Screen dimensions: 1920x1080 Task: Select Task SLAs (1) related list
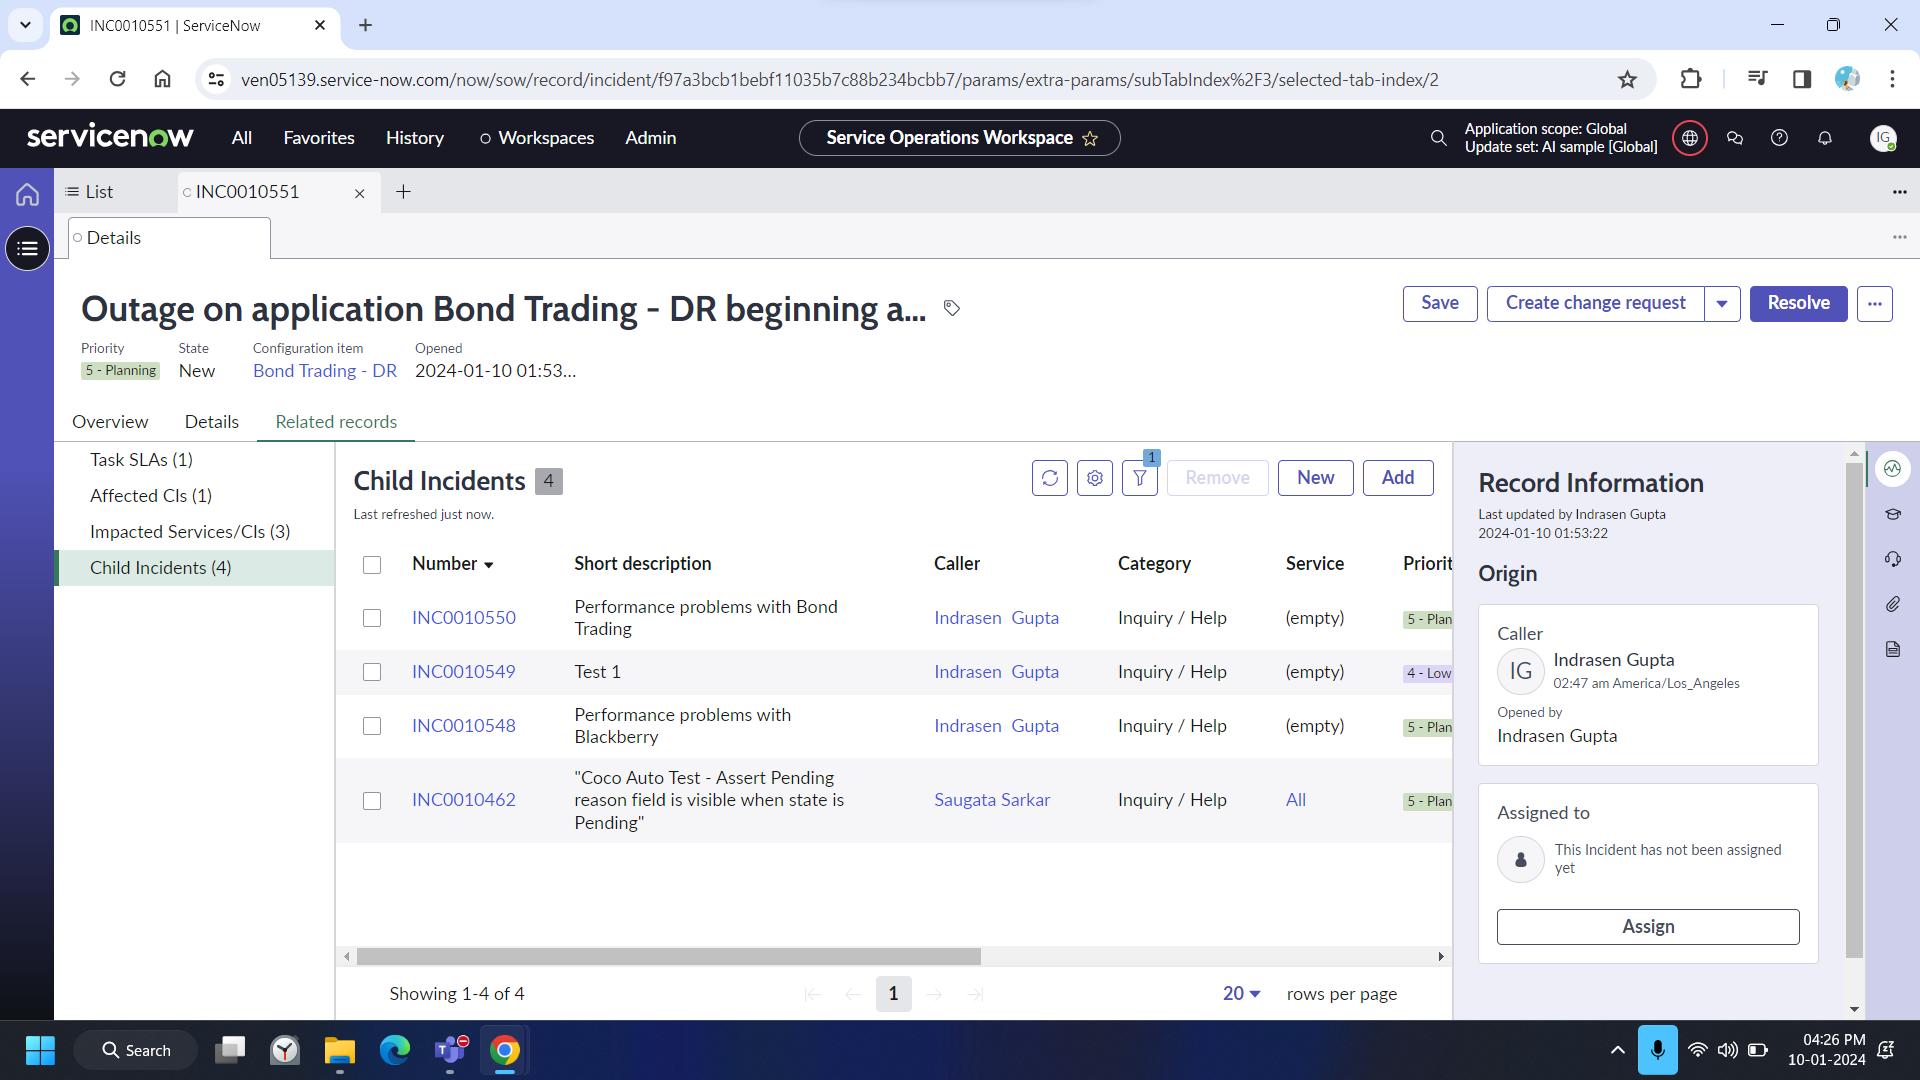tap(141, 460)
